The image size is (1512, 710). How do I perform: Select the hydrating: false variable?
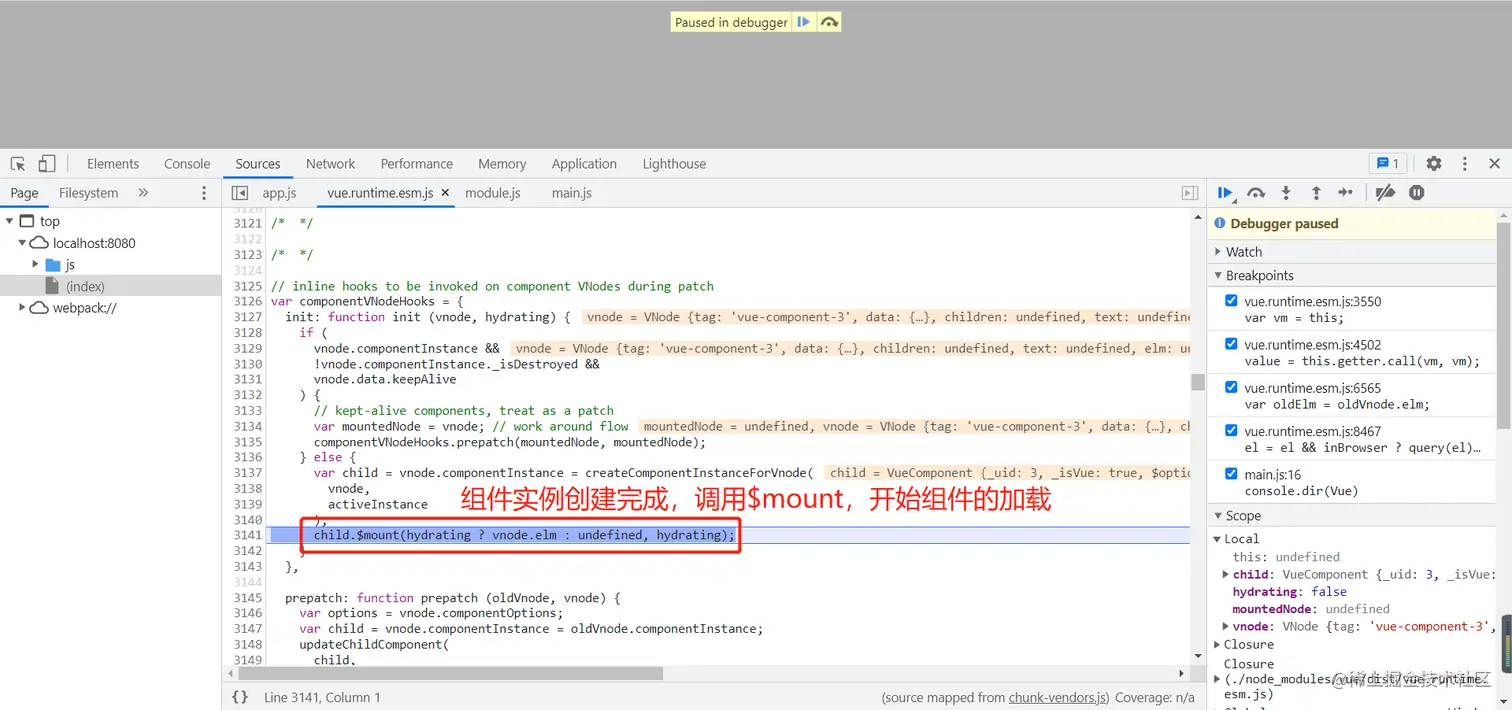coord(1289,592)
